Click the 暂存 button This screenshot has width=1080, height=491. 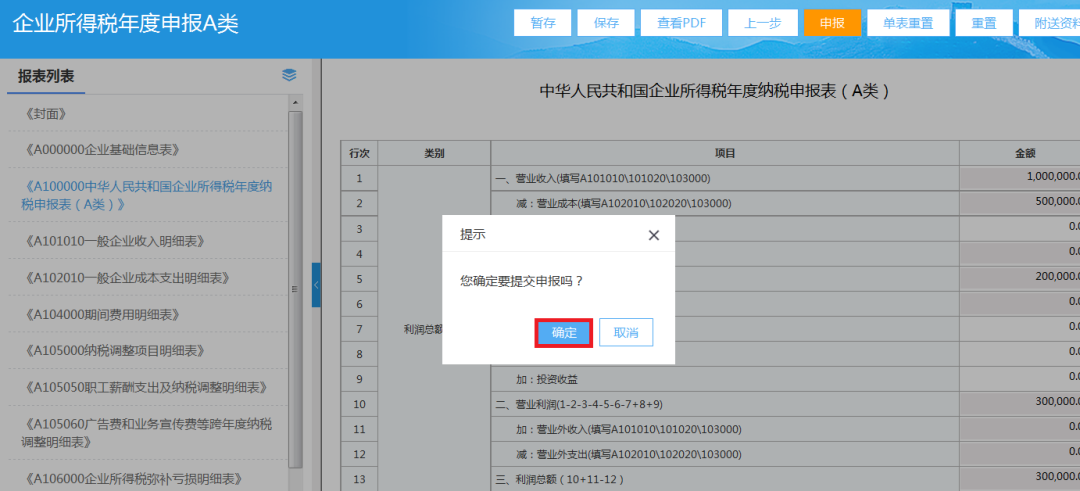pos(543,23)
